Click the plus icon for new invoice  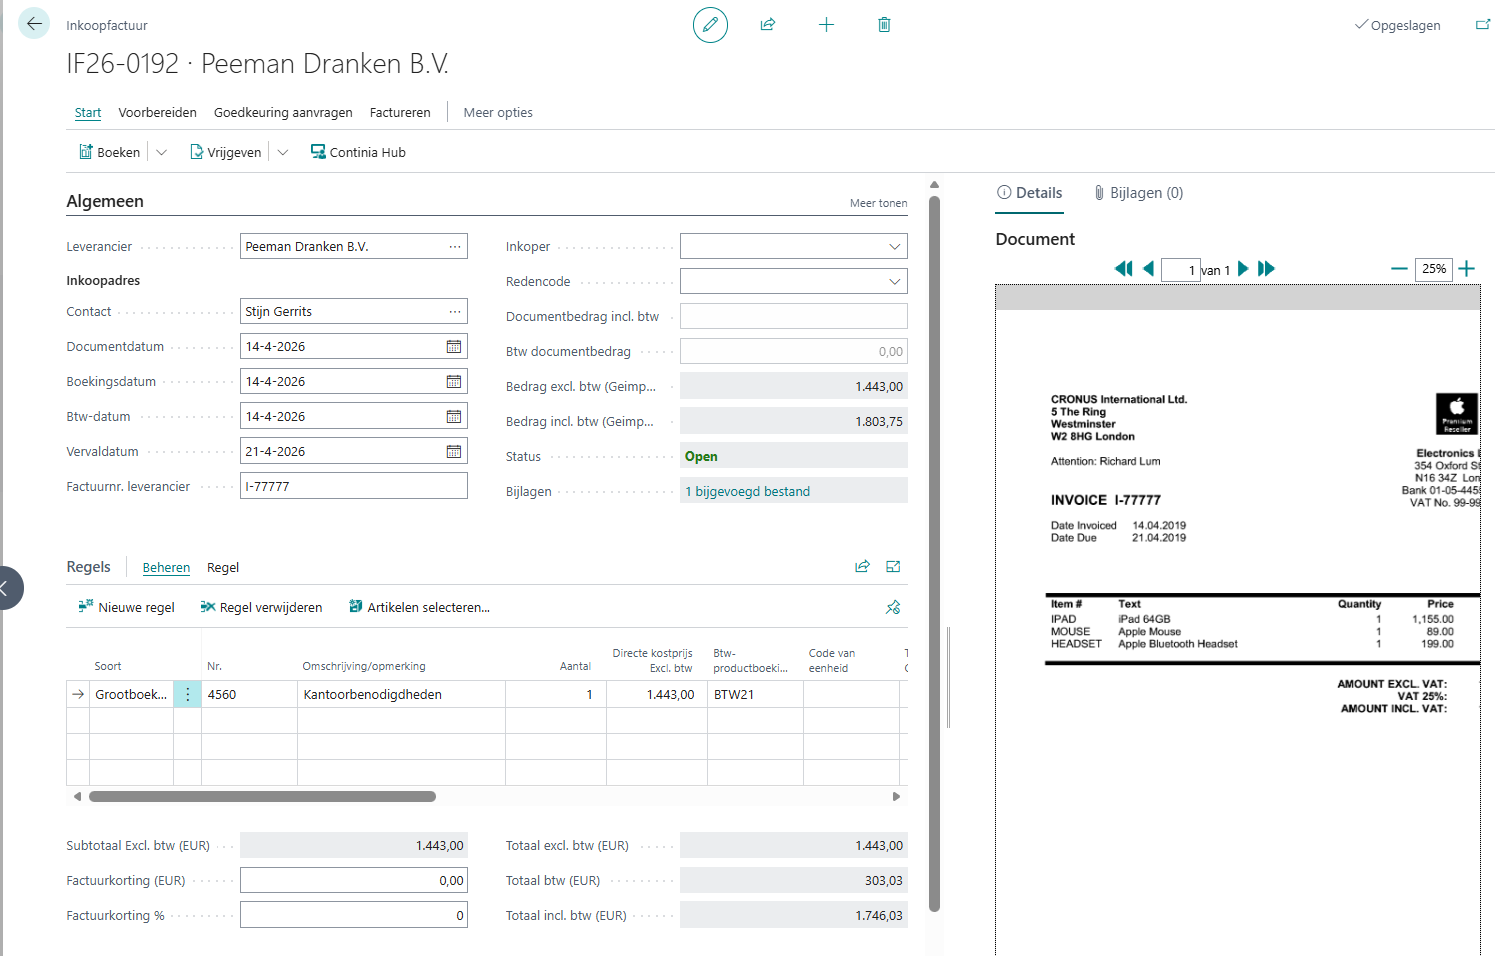pyautogui.click(x=826, y=25)
